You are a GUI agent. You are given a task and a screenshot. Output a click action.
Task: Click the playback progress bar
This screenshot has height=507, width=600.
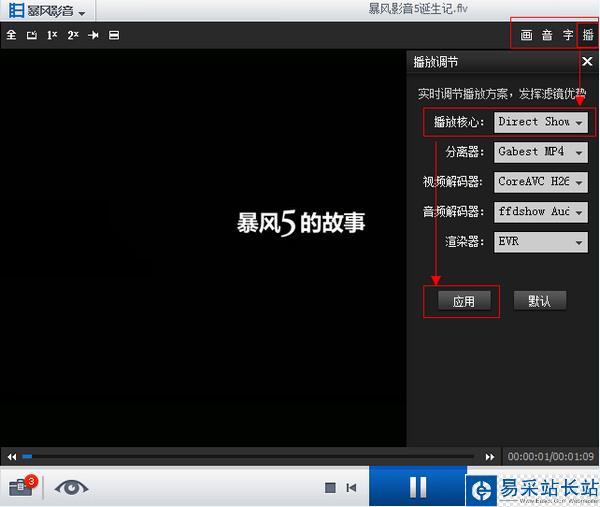[x=248, y=456]
